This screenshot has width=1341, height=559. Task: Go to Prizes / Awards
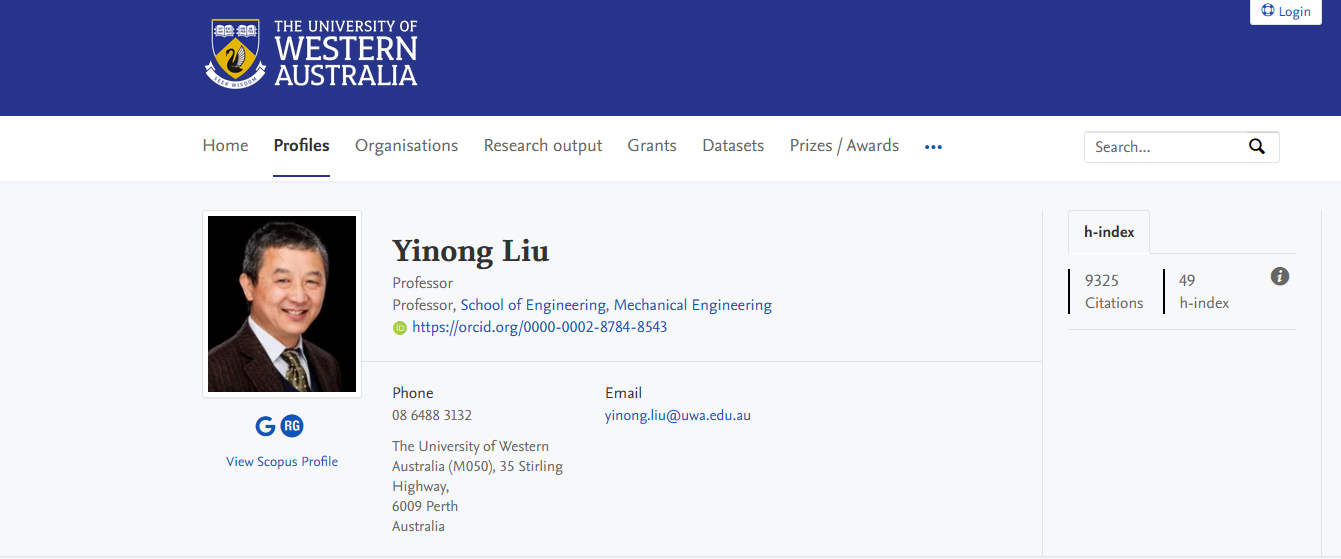click(x=844, y=146)
